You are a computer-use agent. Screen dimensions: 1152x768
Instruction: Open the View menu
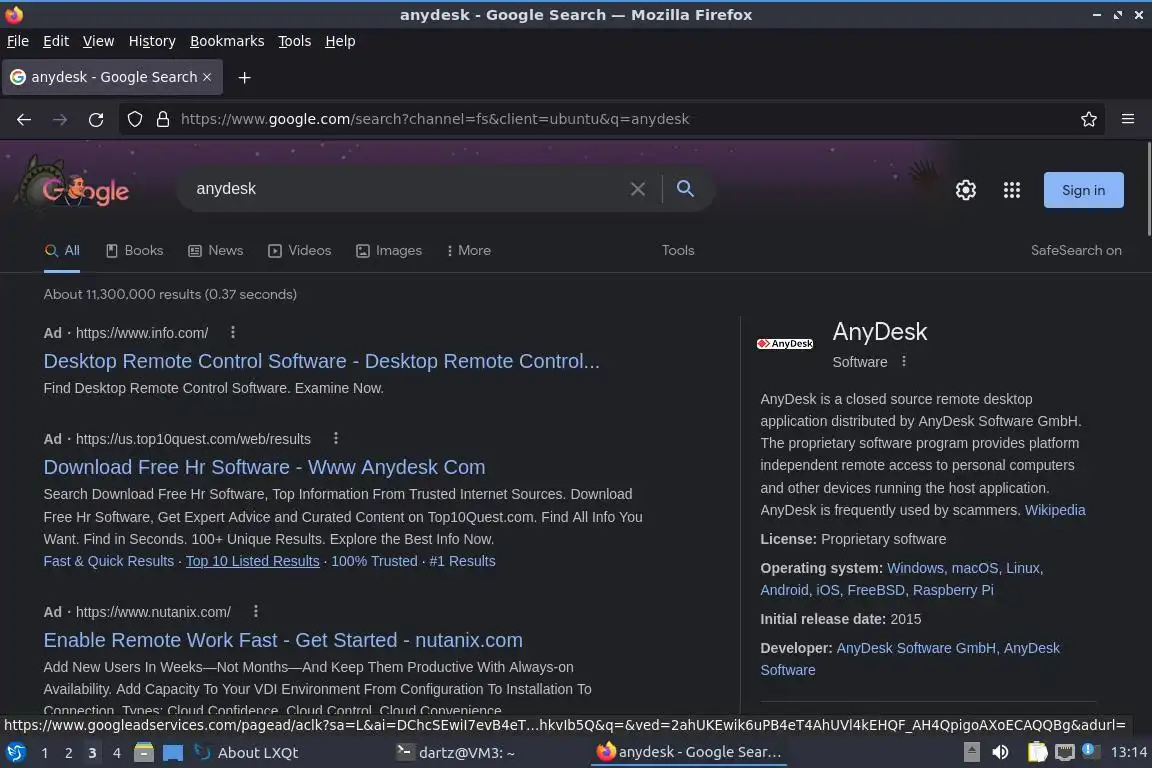coord(98,41)
